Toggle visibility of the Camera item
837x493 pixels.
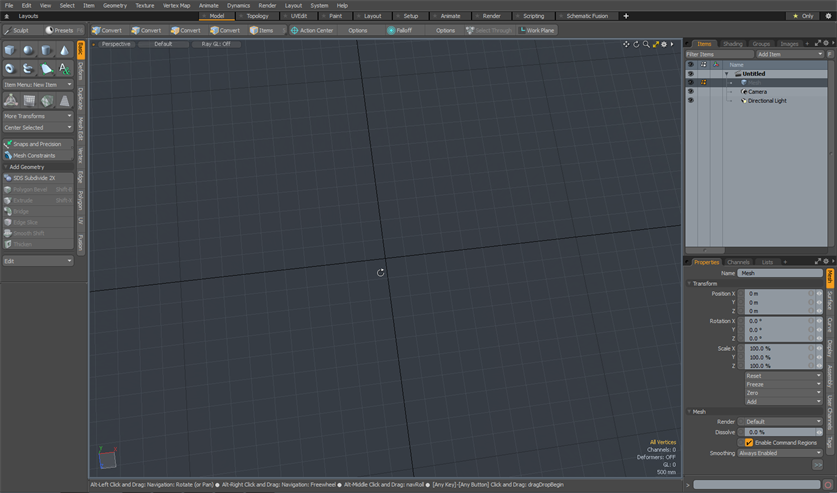[x=690, y=92]
